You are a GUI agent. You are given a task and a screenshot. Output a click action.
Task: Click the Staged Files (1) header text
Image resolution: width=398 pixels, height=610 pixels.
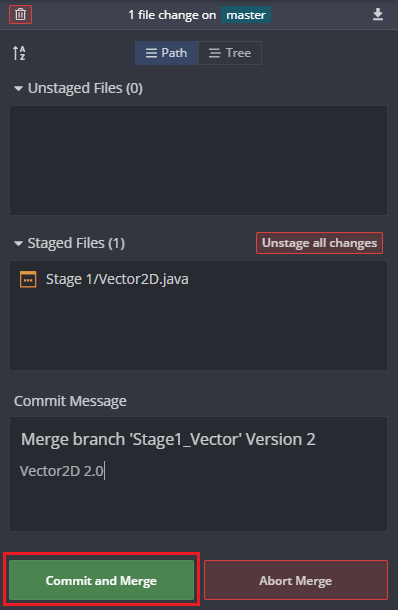76,243
